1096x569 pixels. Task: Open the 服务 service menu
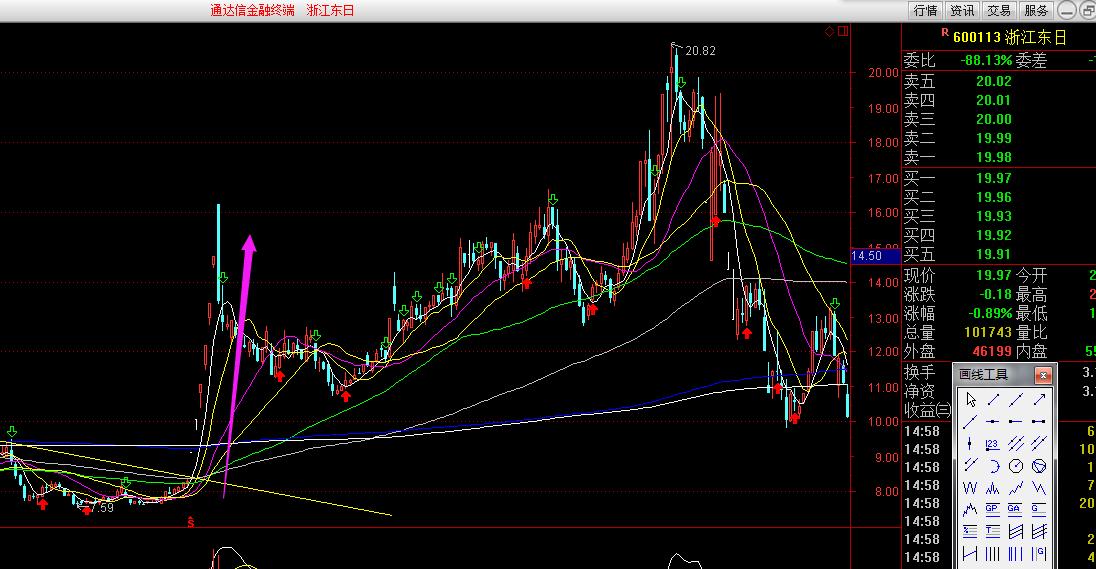click(x=1036, y=10)
